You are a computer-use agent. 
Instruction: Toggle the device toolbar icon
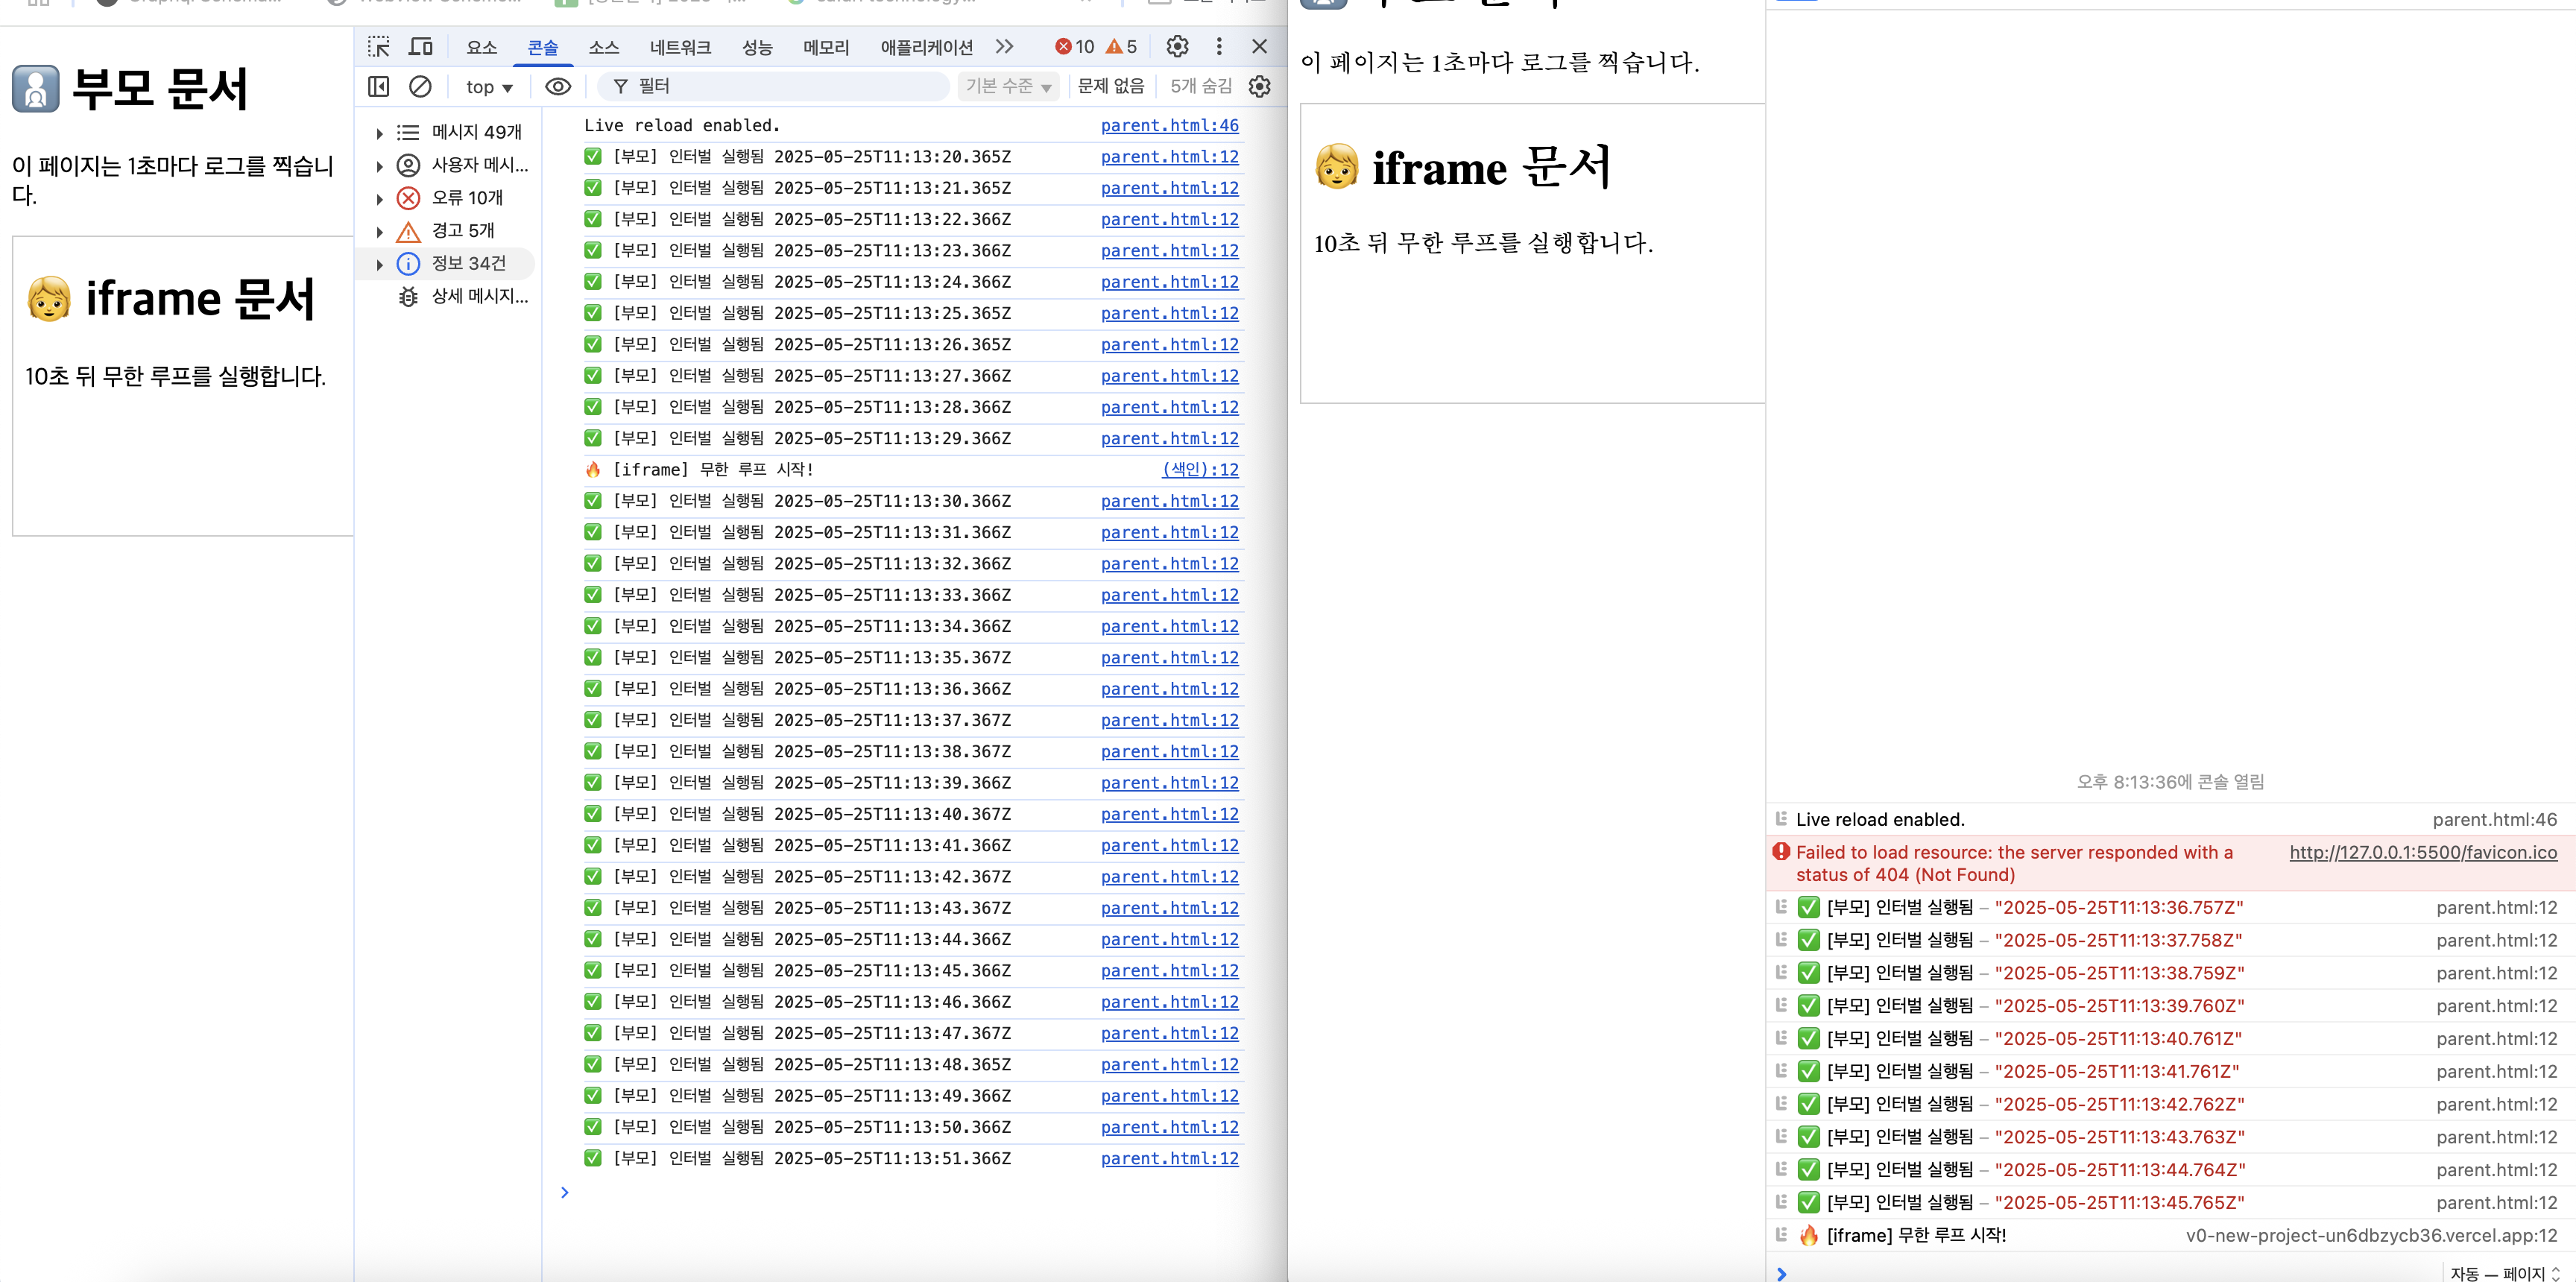pos(421,47)
